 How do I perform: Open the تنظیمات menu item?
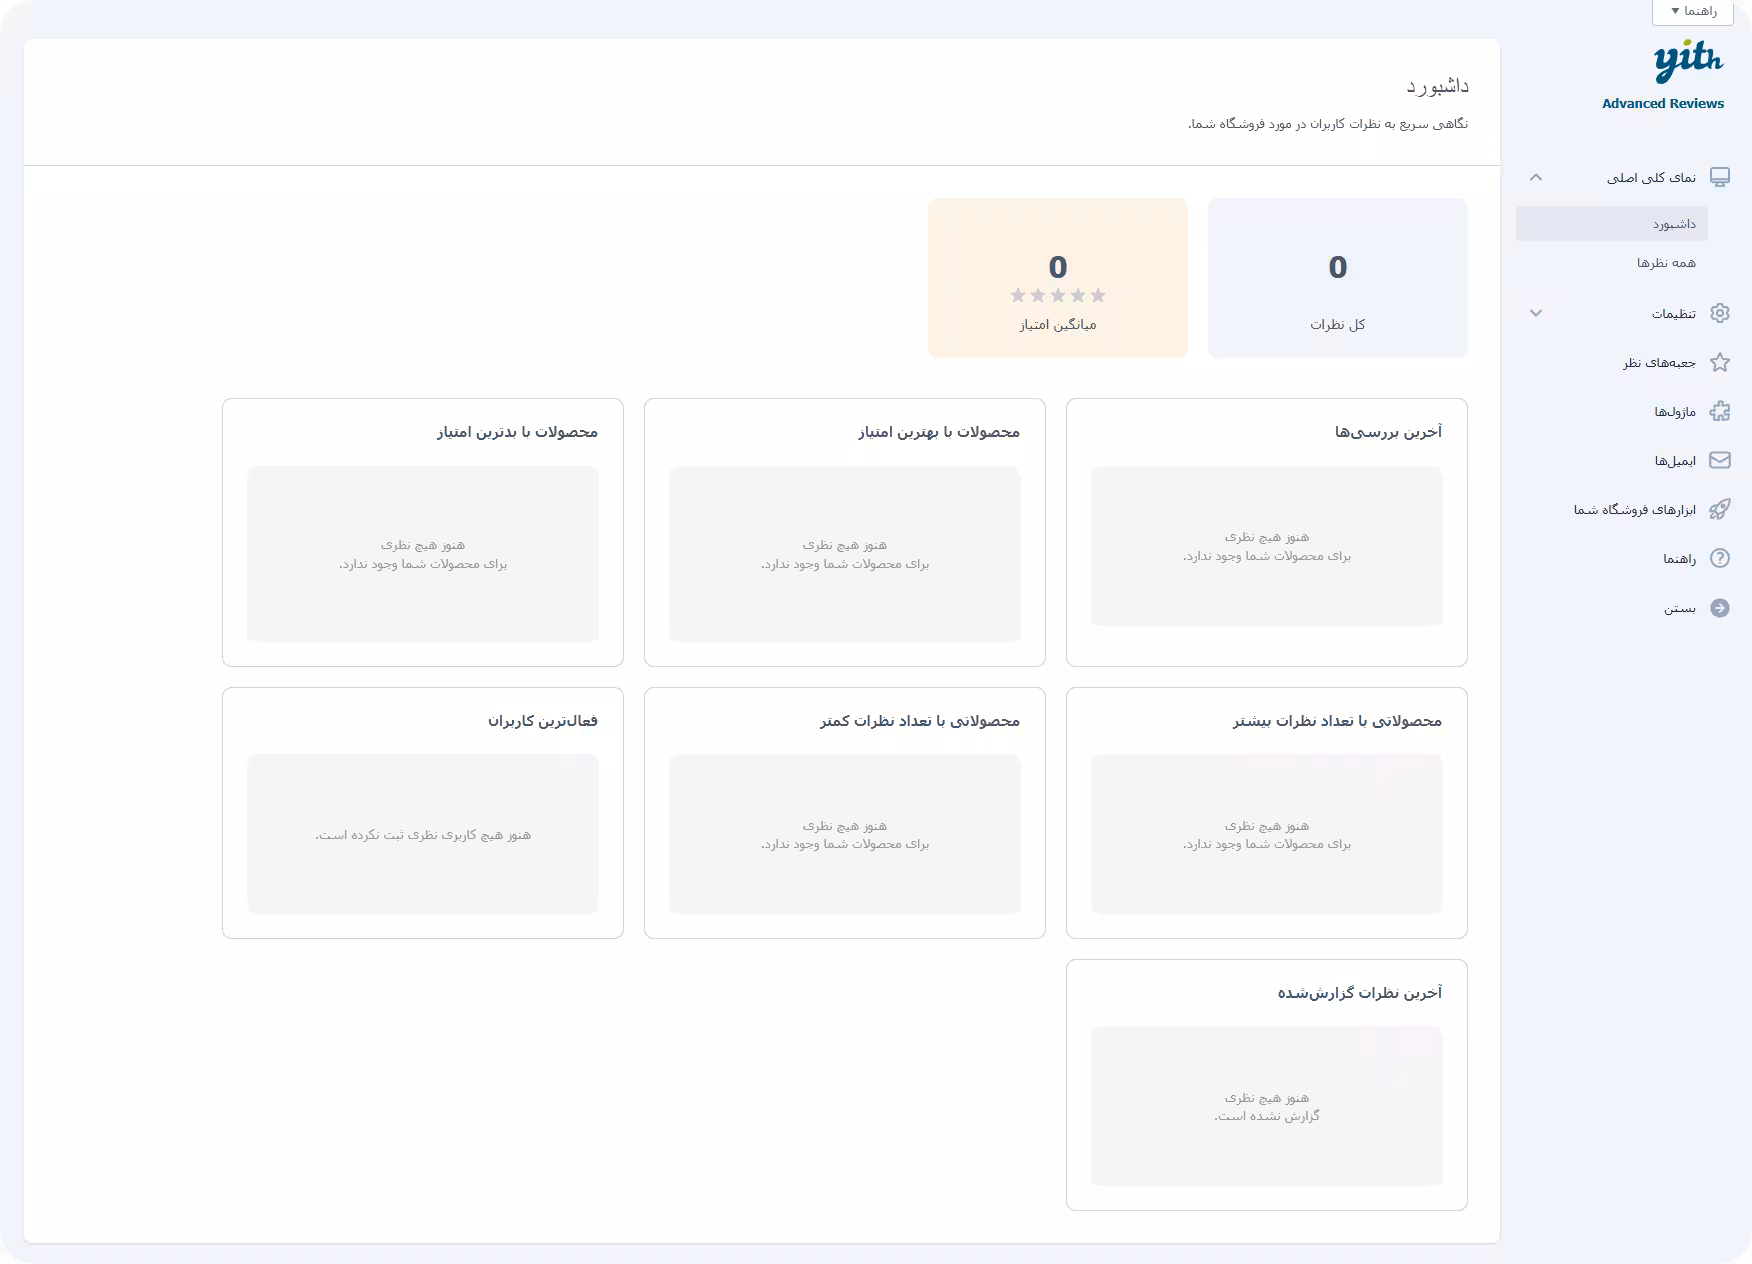[1674, 314]
